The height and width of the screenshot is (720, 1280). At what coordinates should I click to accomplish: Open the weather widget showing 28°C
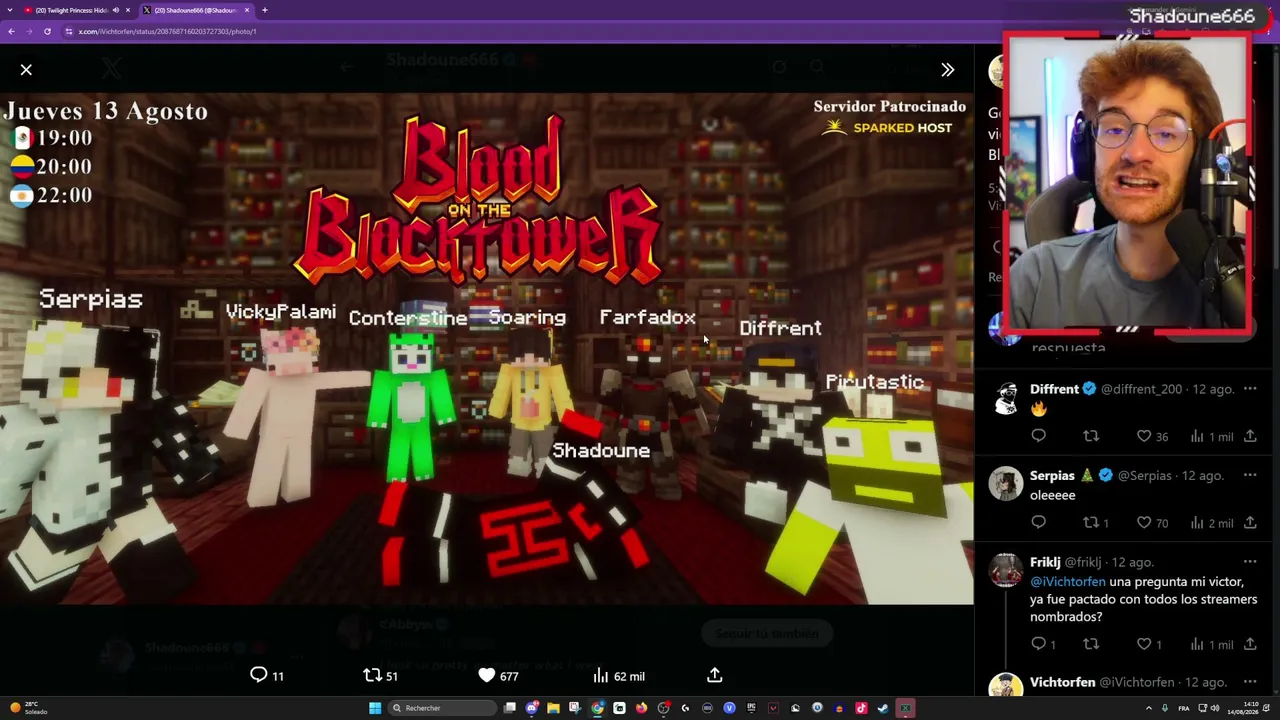(28, 708)
